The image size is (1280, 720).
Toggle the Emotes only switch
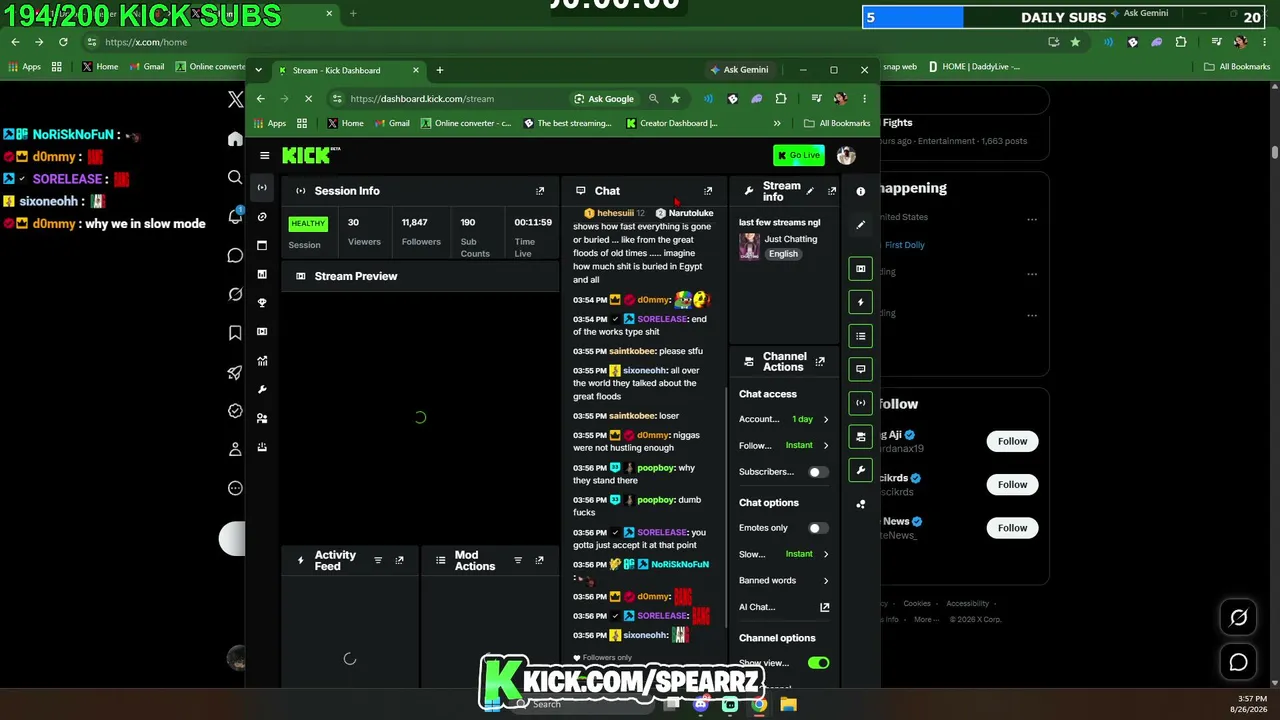pos(818,528)
